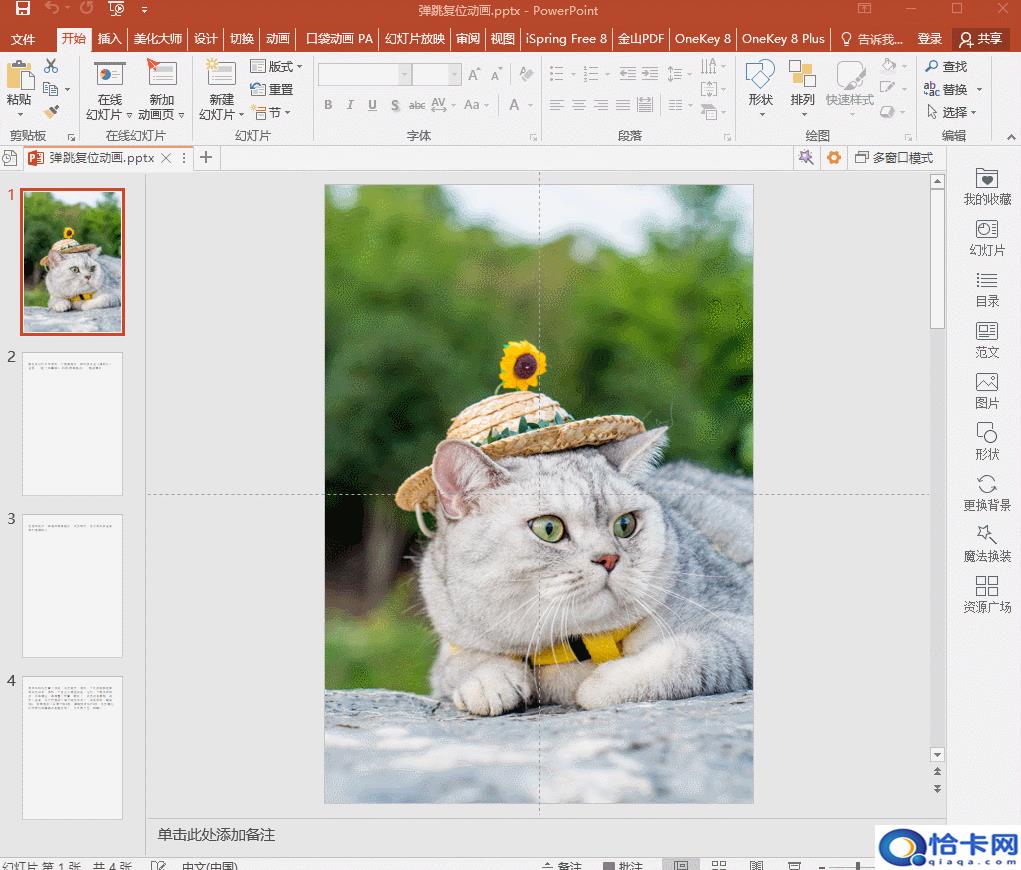This screenshot has width=1021, height=870.
Task: Toggle Italic formatting in the ribbon
Action: click(350, 105)
